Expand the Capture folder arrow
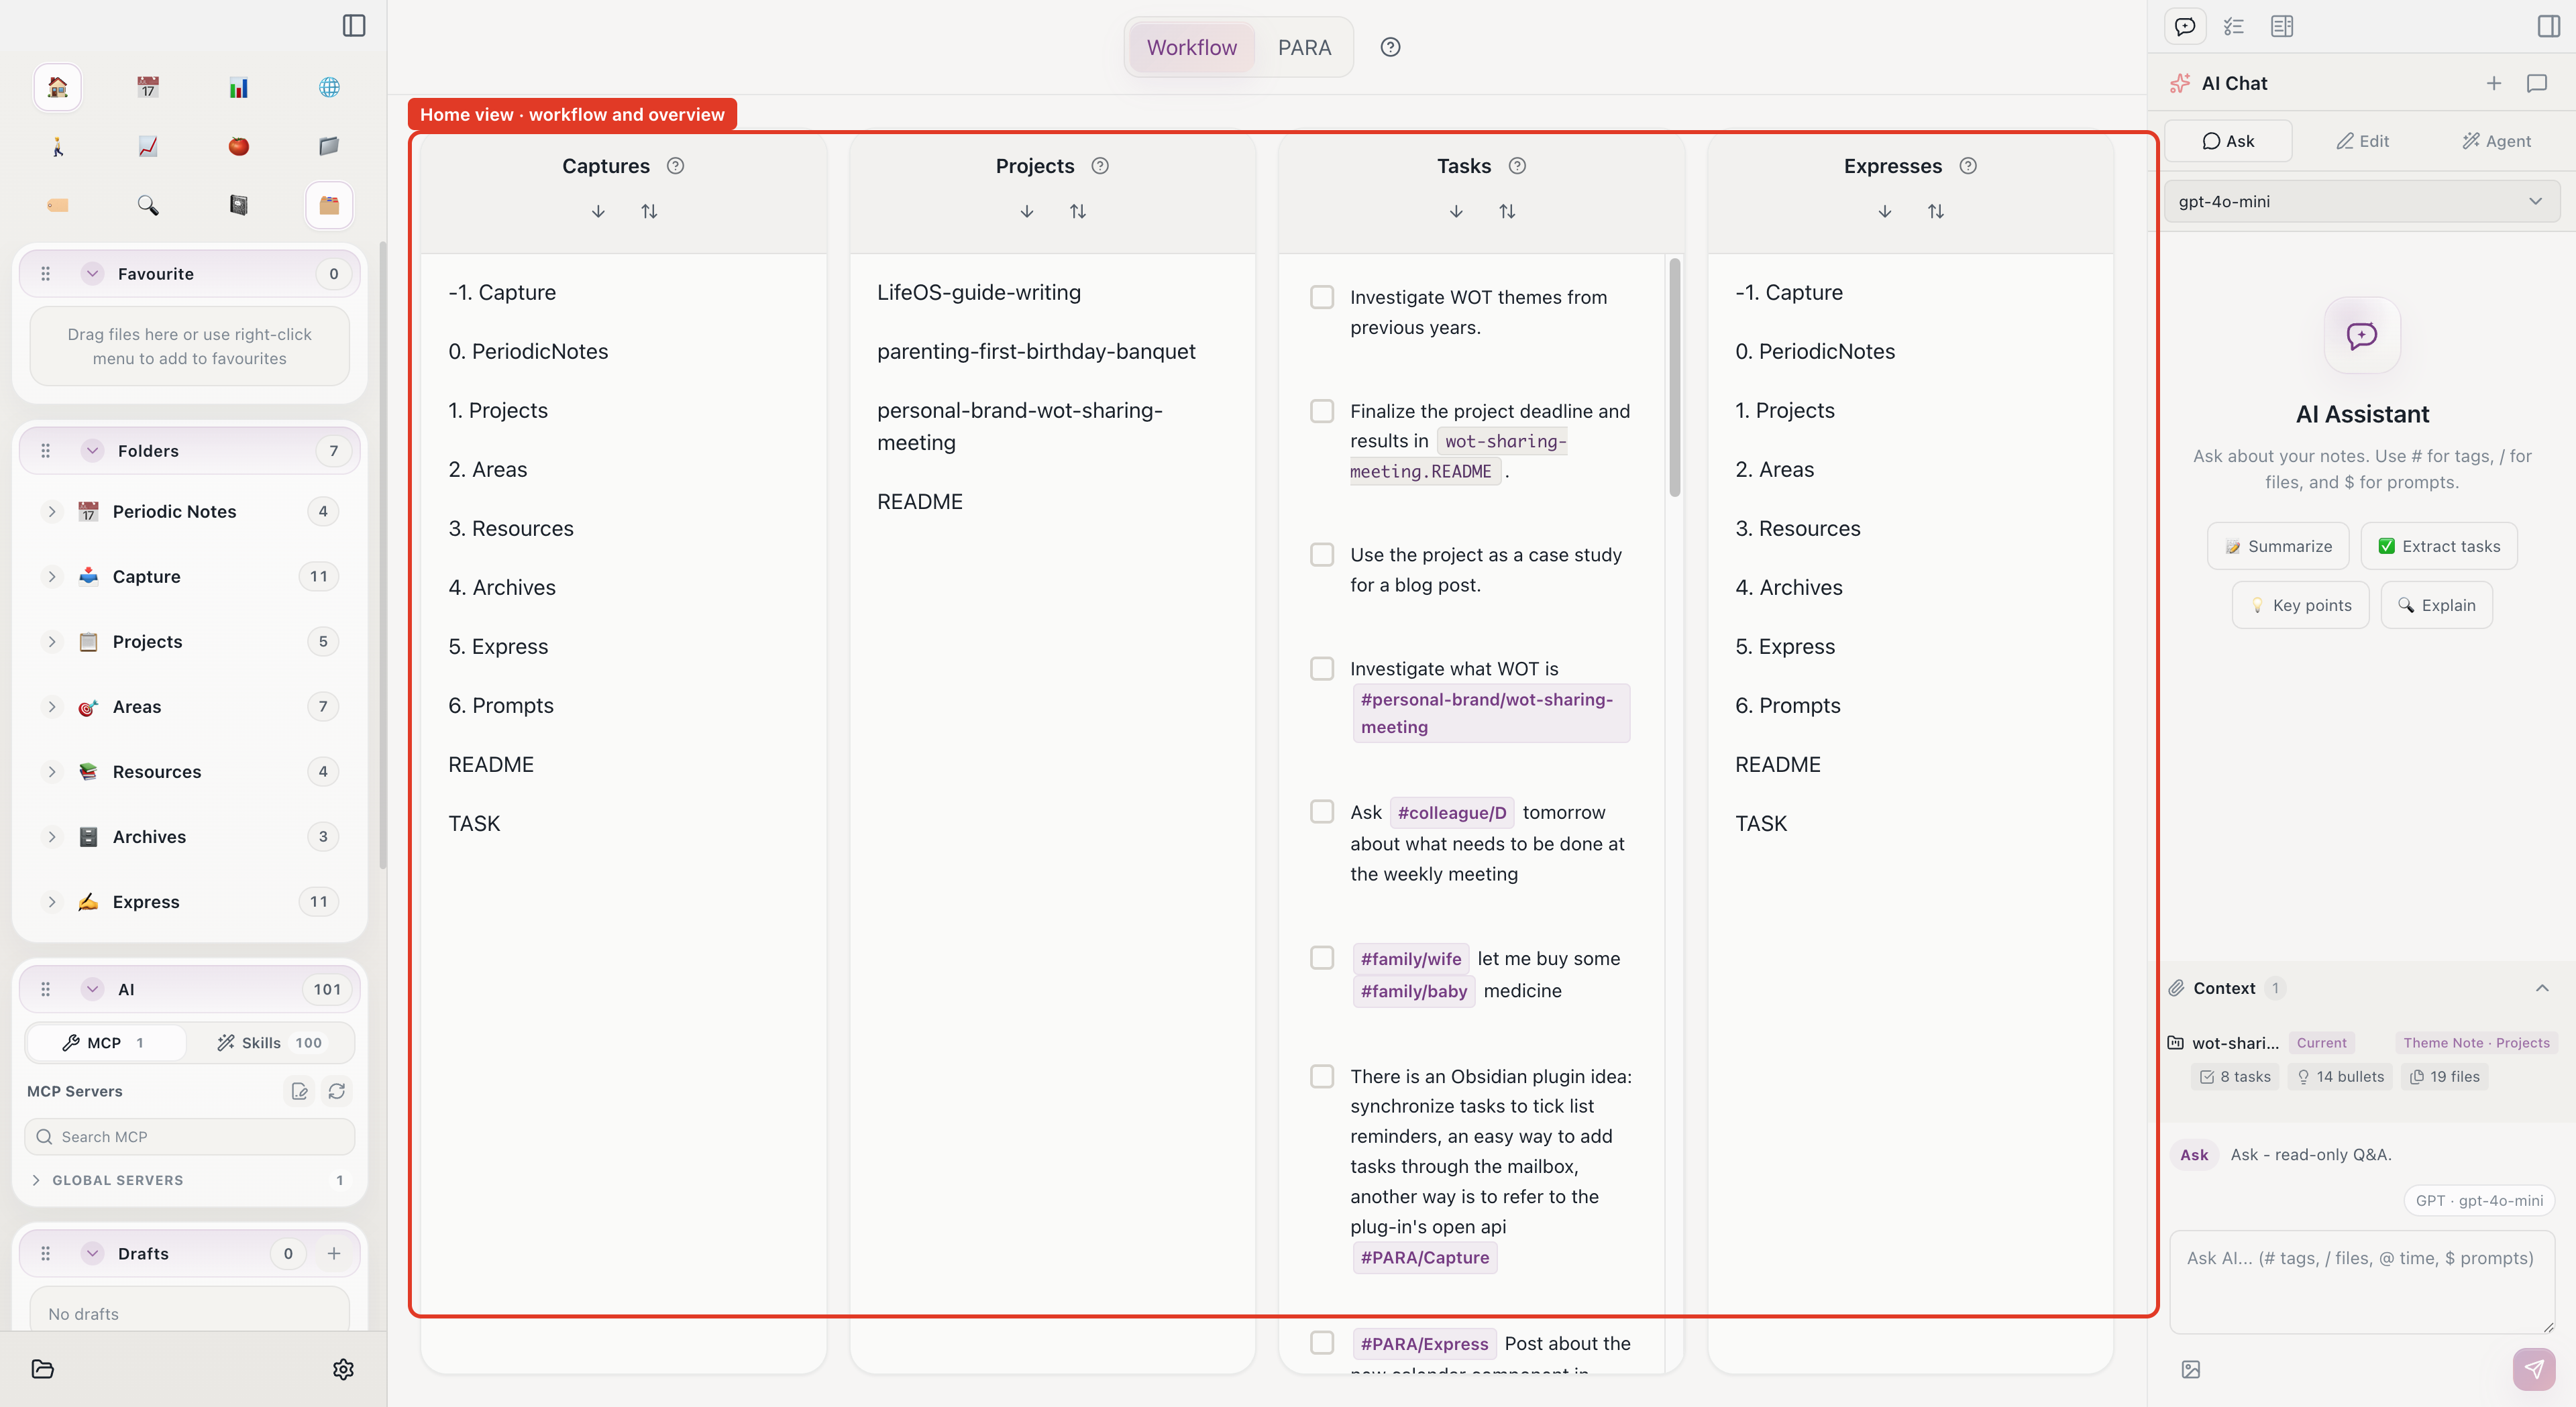Viewport: 2576px width, 1407px height. pos(52,576)
